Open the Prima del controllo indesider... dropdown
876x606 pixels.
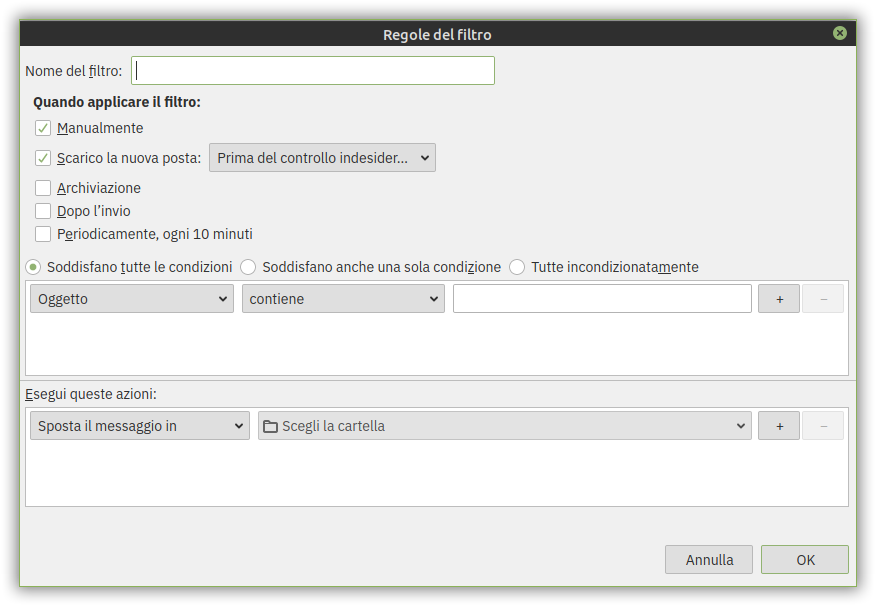point(322,158)
